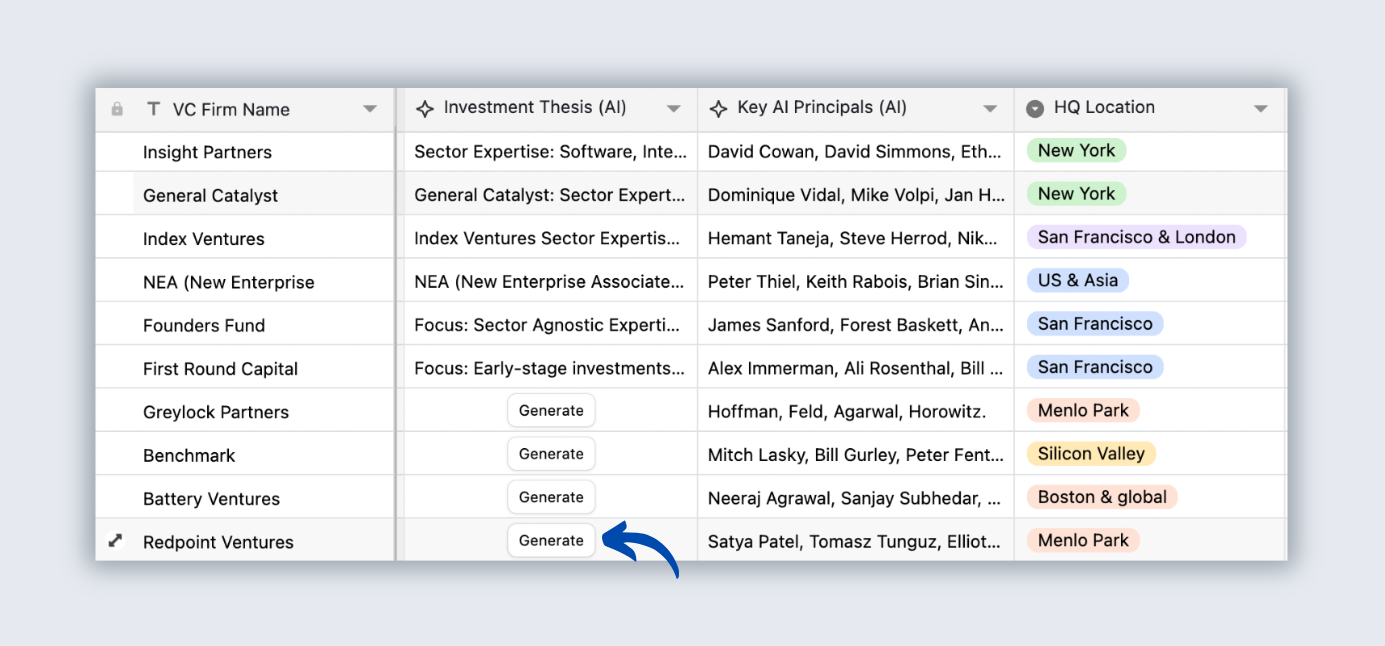Open the VC Firm Name column dropdown arrow

click(370, 109)
